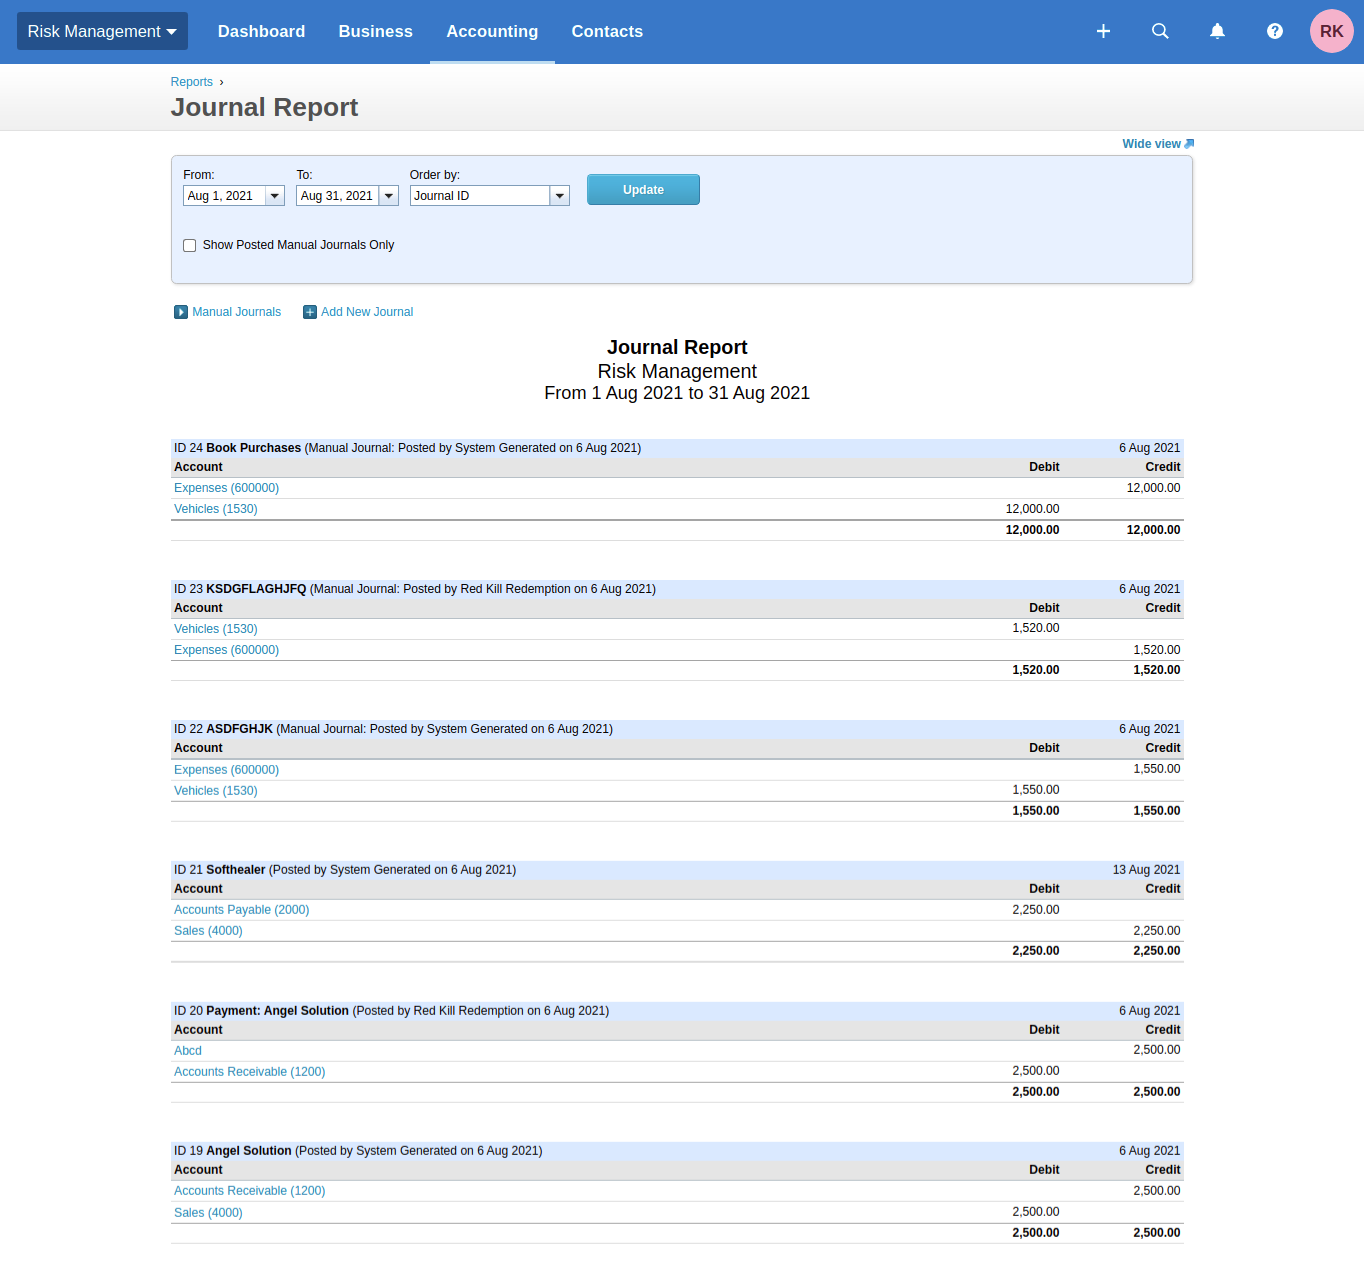Click the search icon in top bar

(x=1160, y=31)
